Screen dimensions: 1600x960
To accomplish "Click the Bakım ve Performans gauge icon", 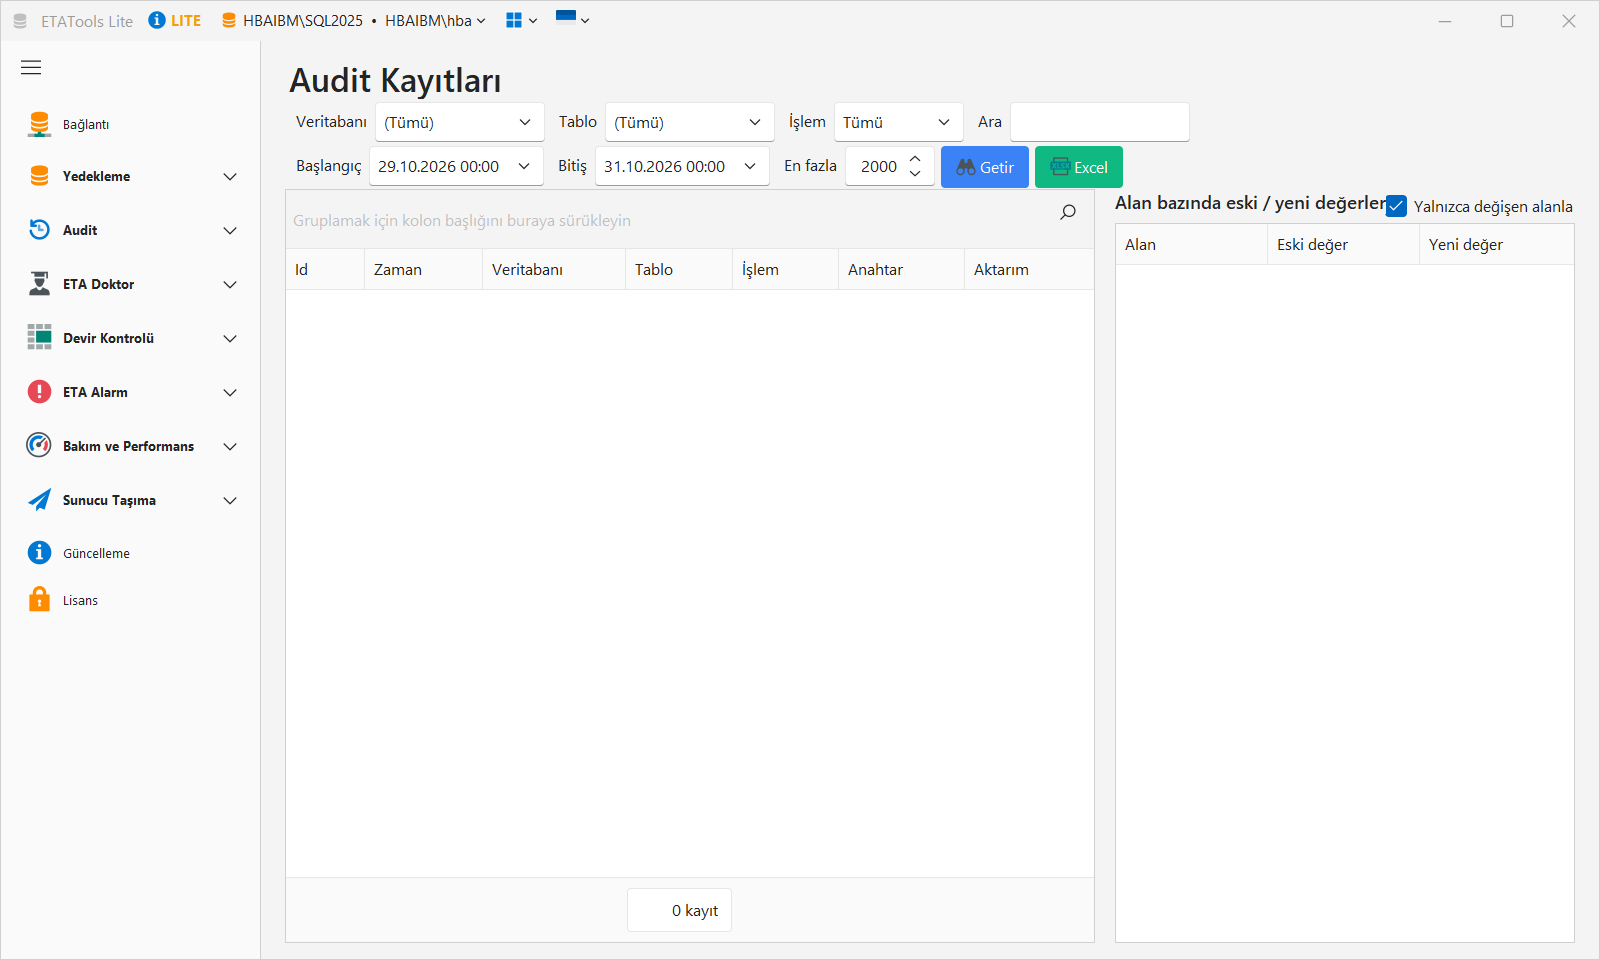I will [39, 445].
